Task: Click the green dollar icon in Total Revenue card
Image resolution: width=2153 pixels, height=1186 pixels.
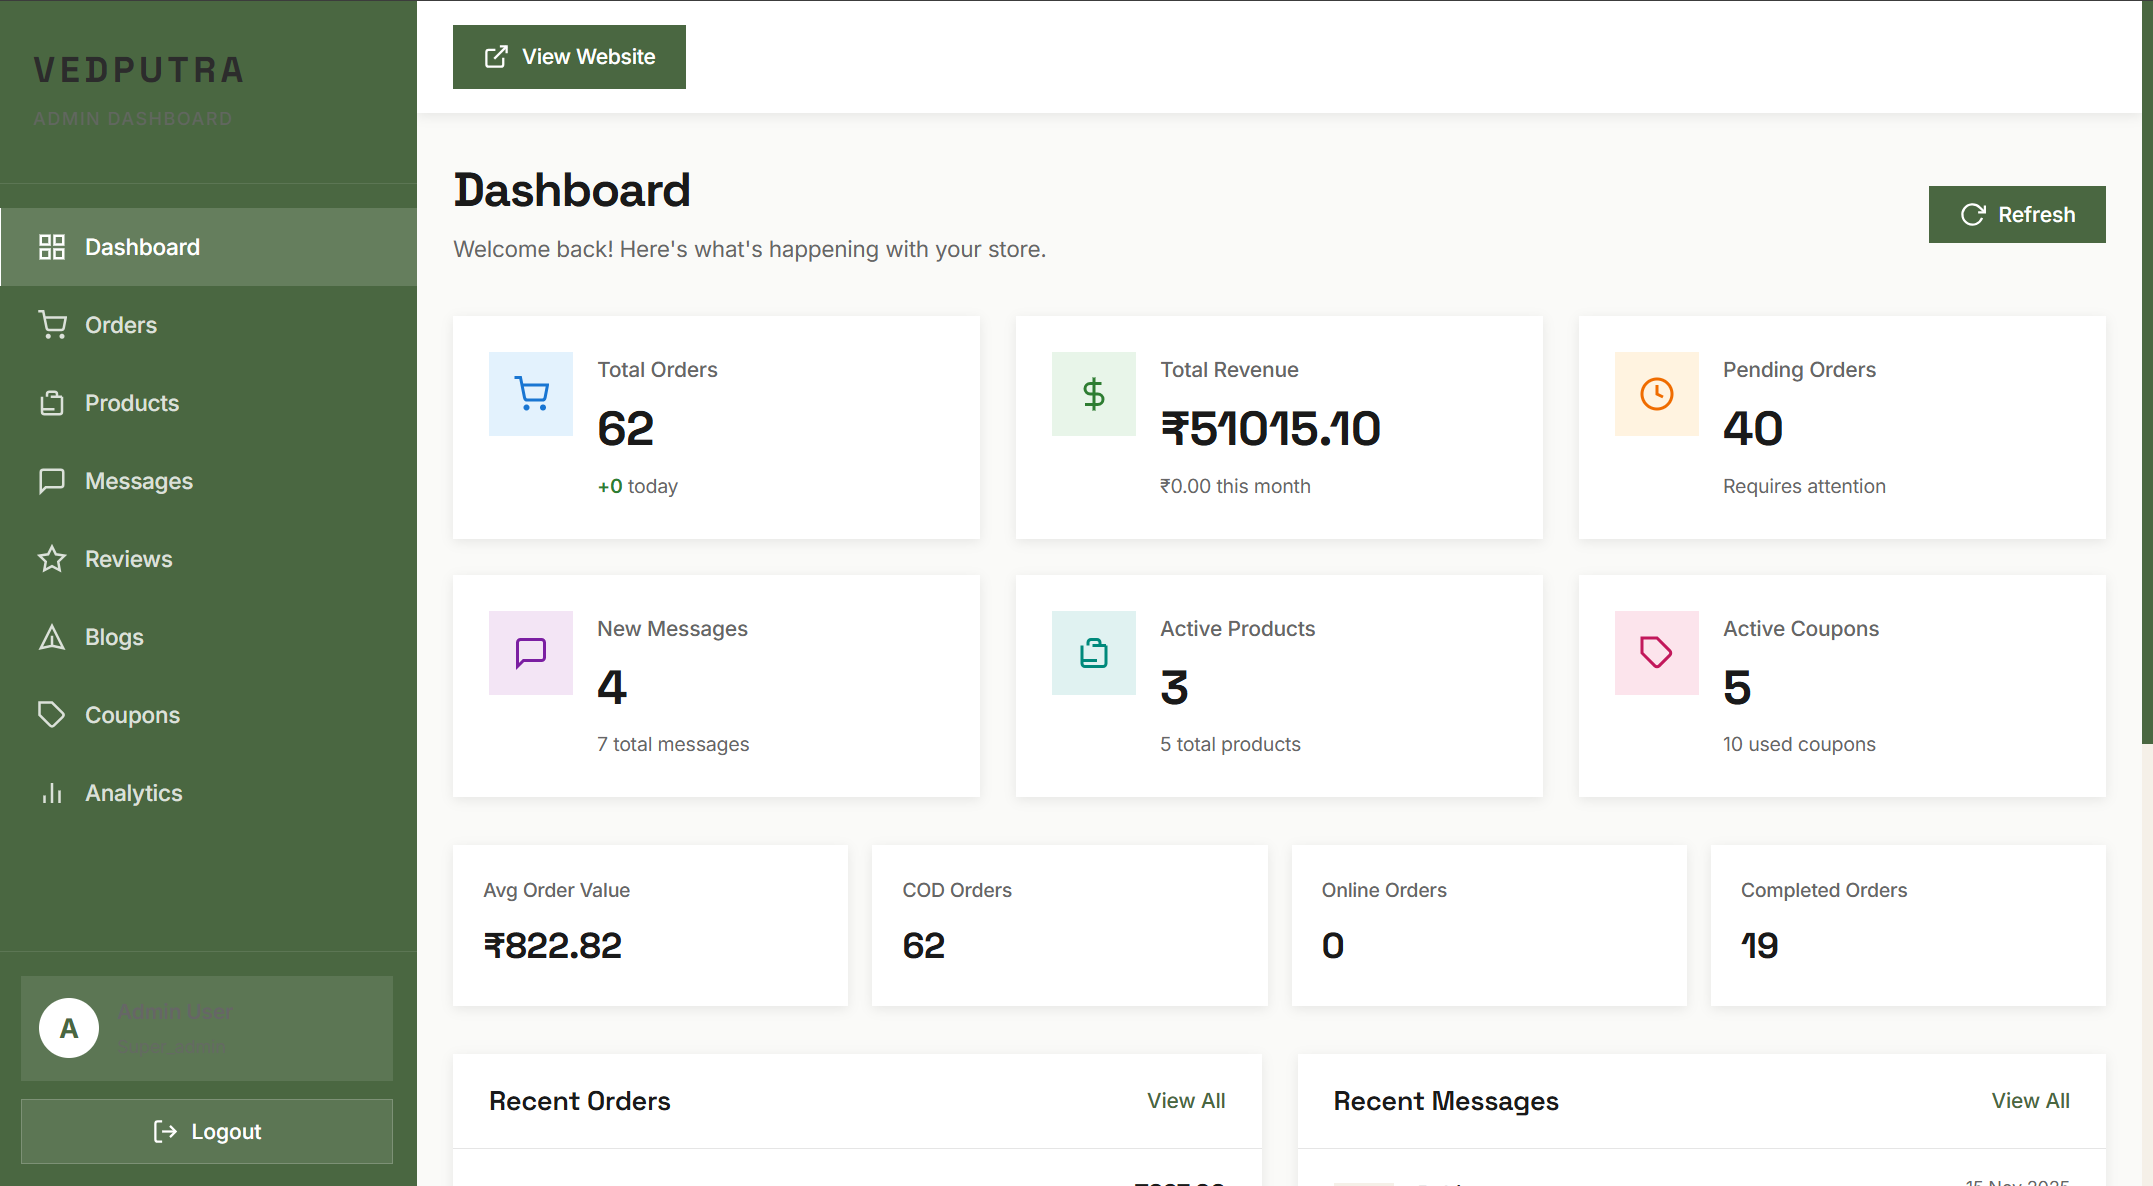Action: click(1093, 394)
